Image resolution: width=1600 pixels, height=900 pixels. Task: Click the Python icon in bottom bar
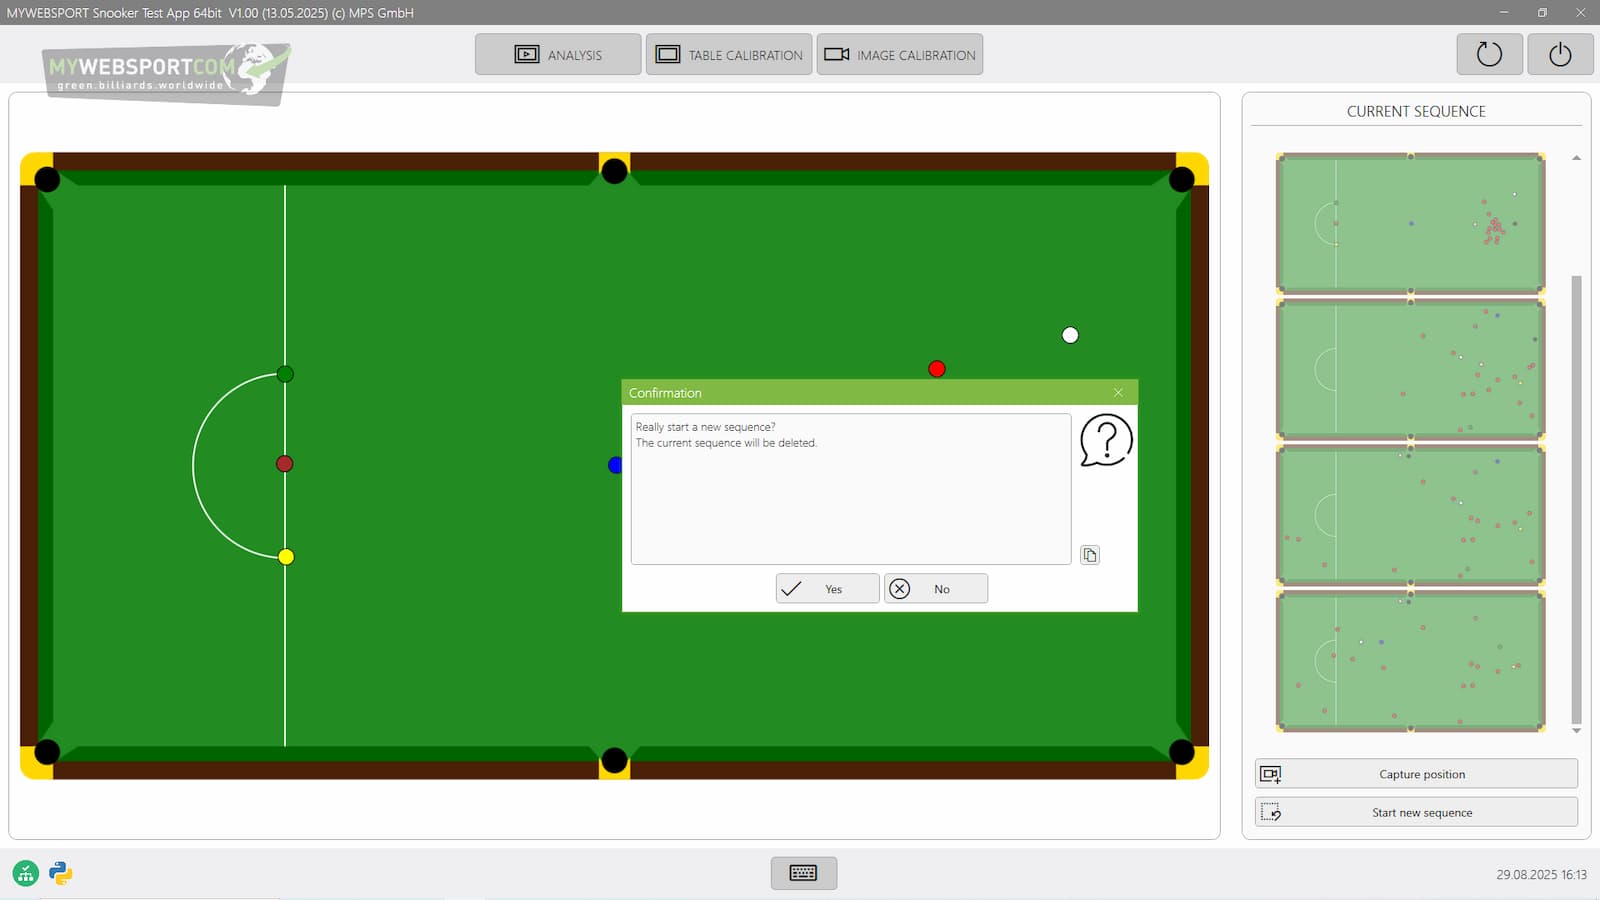(61, 873)
